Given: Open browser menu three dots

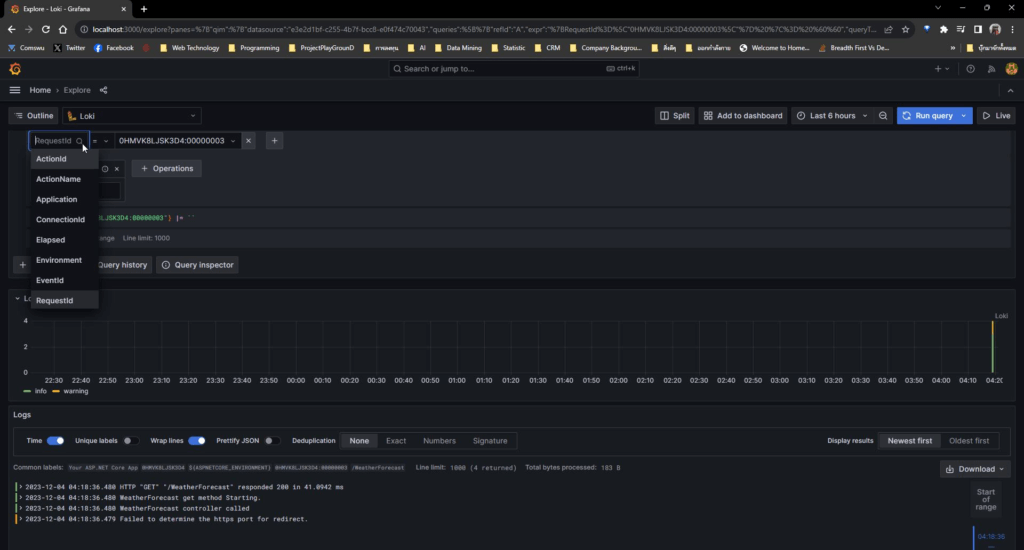Looking at the screenshot, I should click(x=1012, y=29).
